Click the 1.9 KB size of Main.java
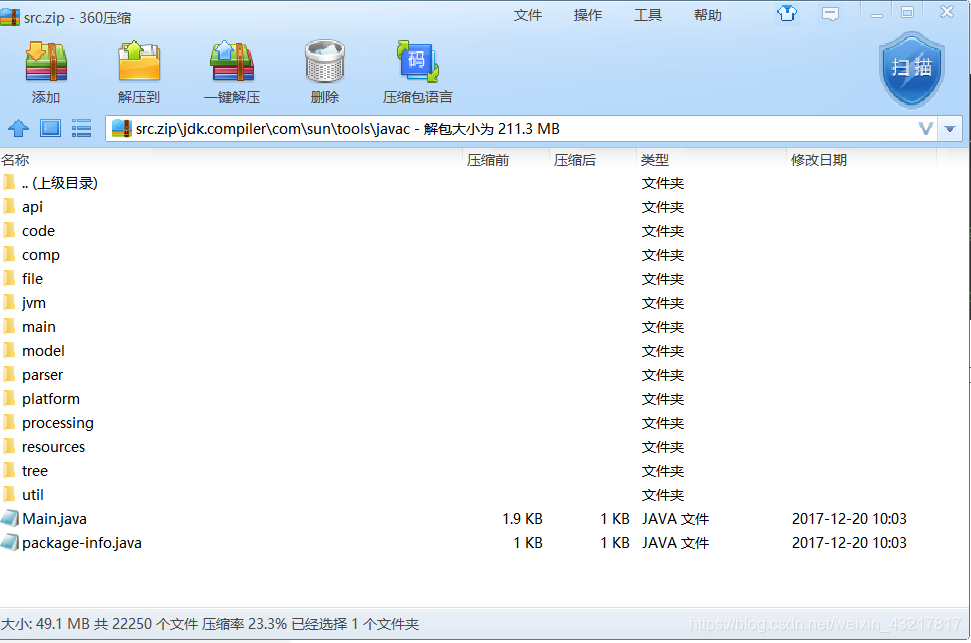971x643 pixels. point(522,518)
